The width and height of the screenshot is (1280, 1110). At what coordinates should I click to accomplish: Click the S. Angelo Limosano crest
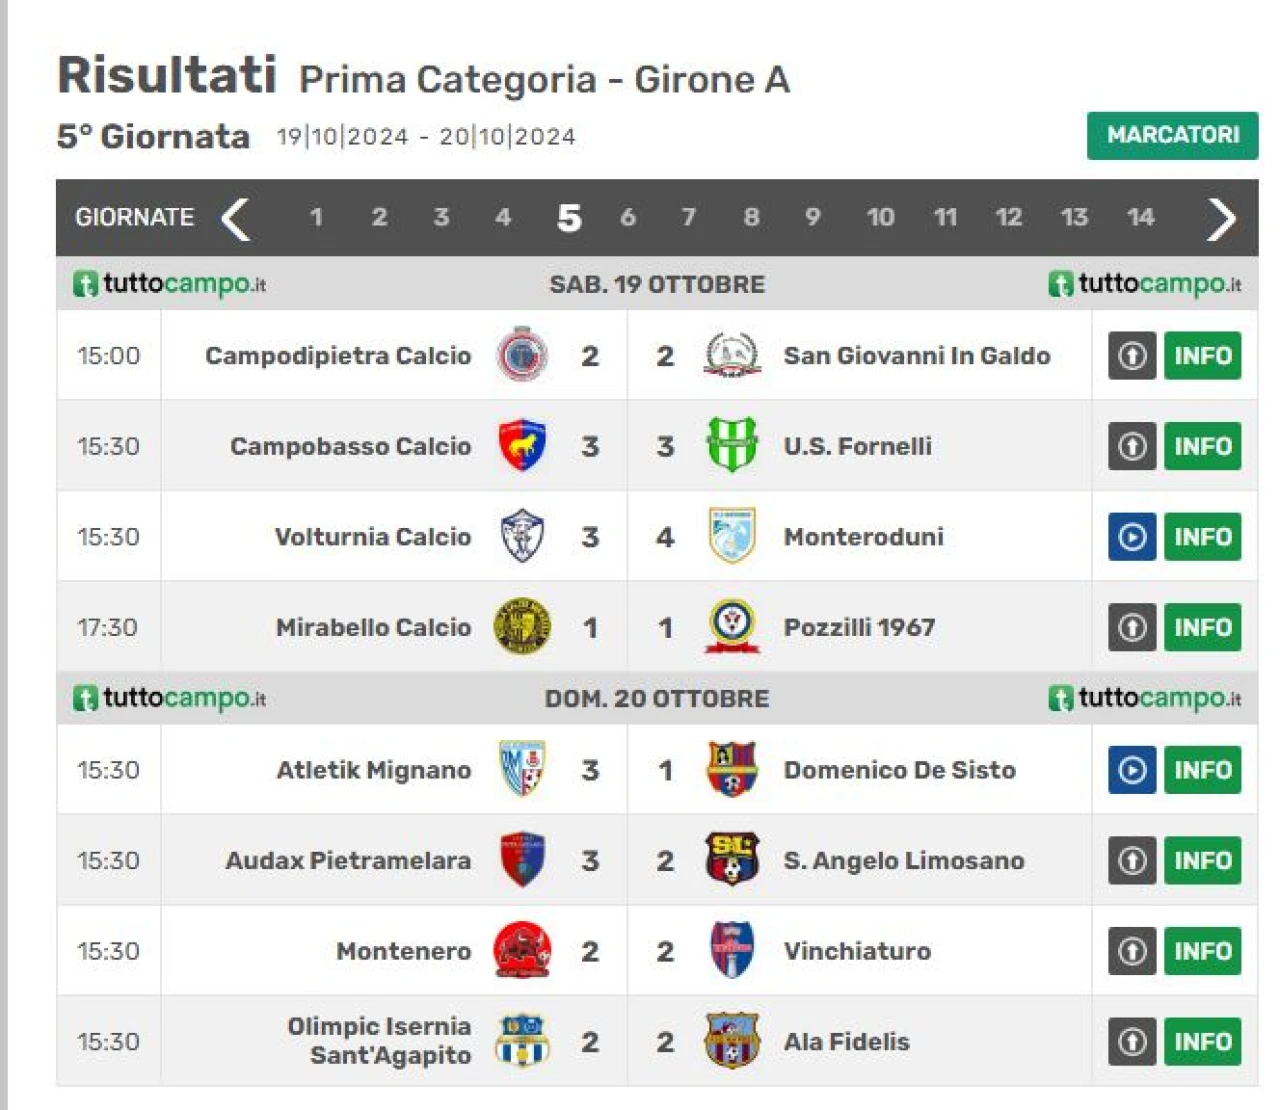732,859
